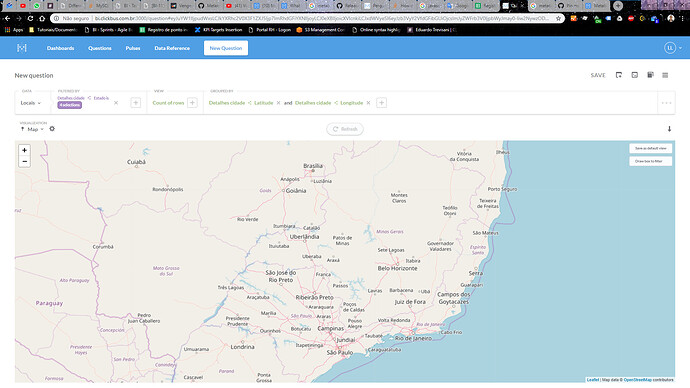Remove the Estado filter
Viewport: 690px width, 388px height.
[x=116, y=103]
